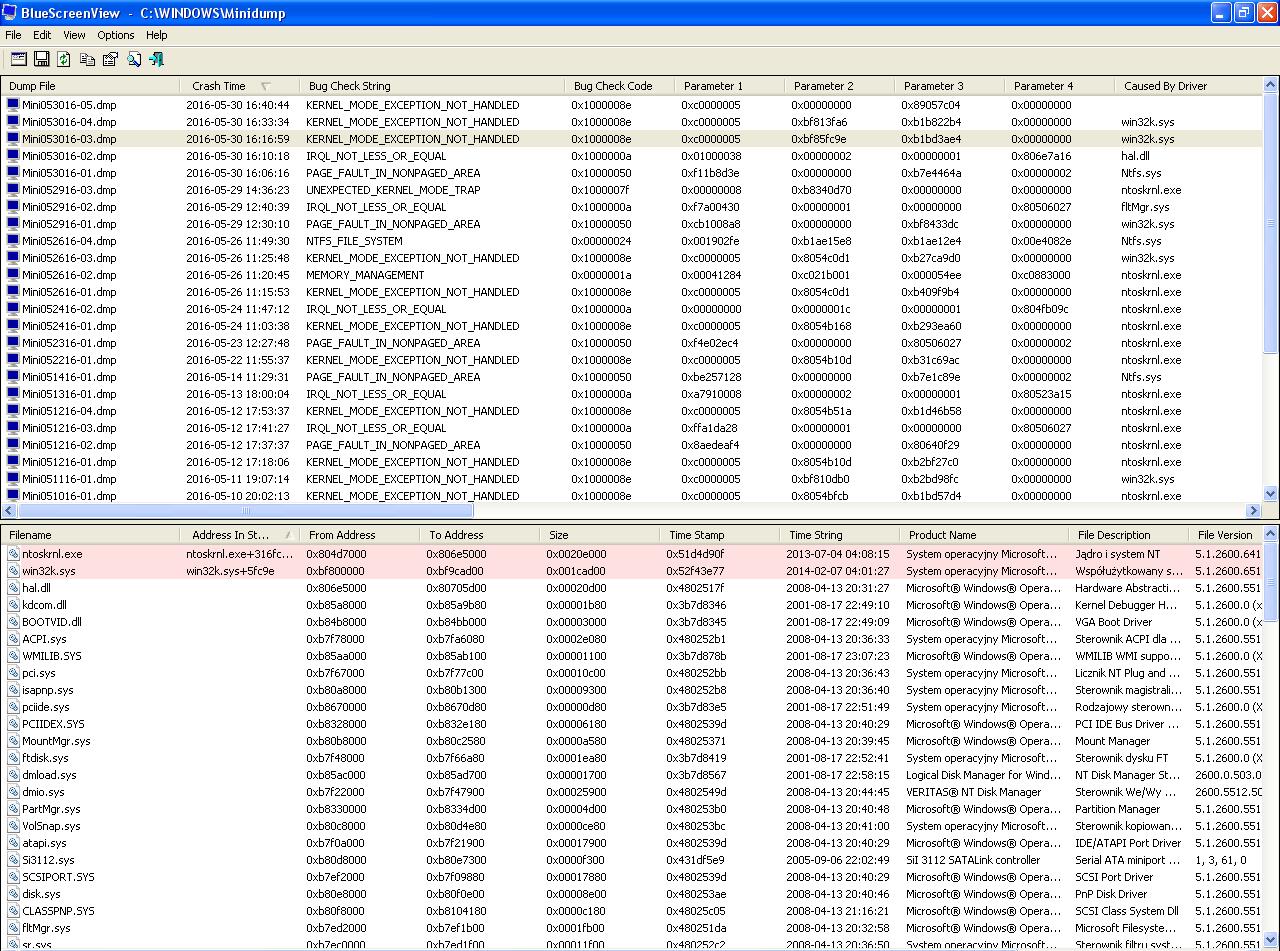This screenshot has width=1280, height=951.
Task: Refresh the dump list via toolbar
Action: pos(64,60)
